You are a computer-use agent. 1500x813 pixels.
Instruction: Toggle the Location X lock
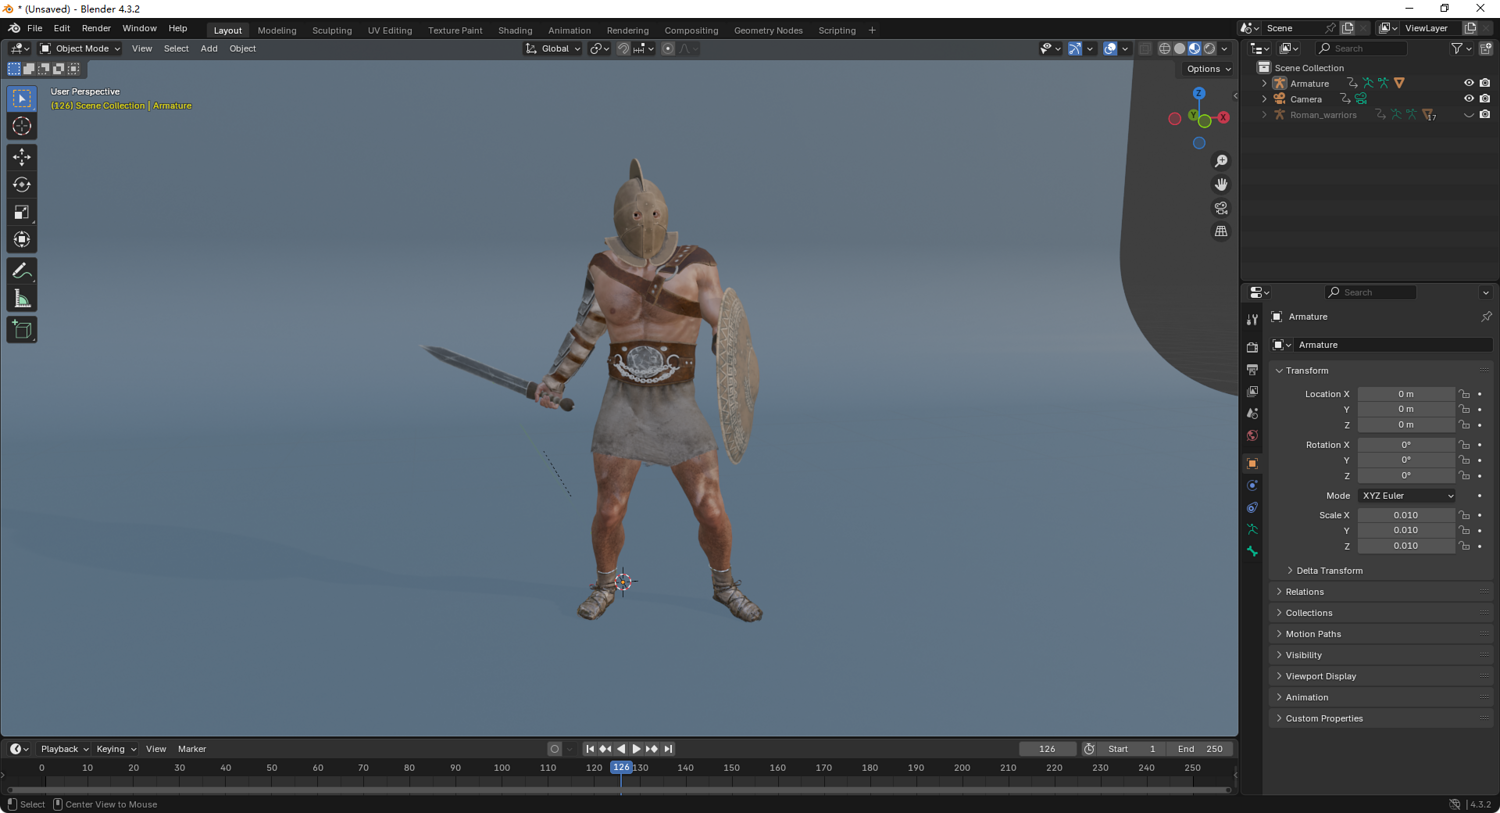[1464, 394]
